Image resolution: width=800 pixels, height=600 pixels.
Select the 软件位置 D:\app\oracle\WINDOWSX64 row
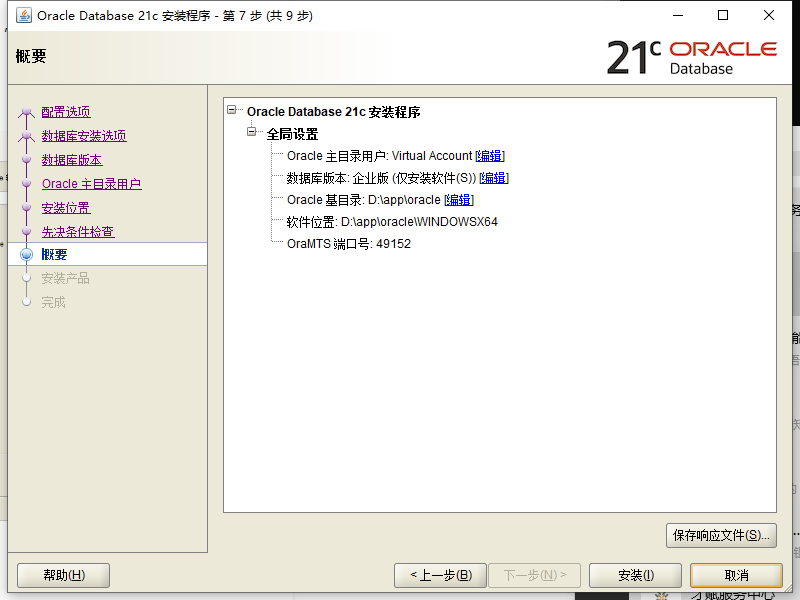pyautogui.click(x=392, y=222)
